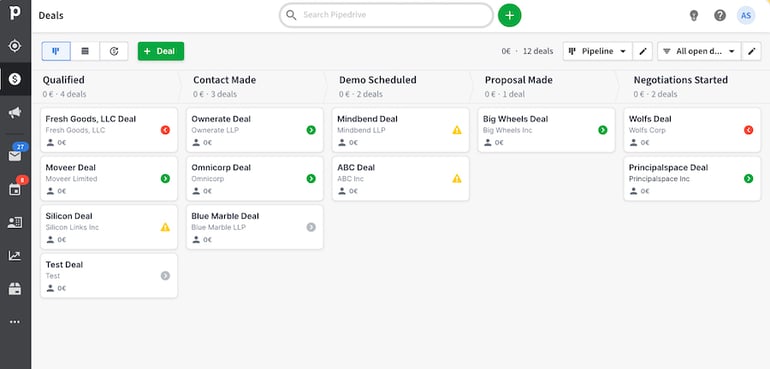Click the Ownerate LLP organization name
This screenshot has height=369, width=770.
click(215, 130)
